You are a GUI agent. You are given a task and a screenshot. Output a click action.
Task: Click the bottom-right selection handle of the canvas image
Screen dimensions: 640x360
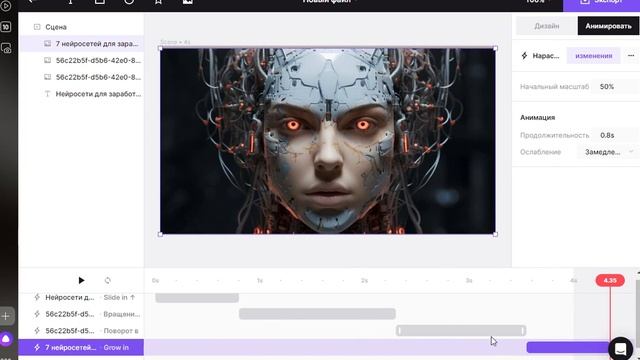coord(496,234)
